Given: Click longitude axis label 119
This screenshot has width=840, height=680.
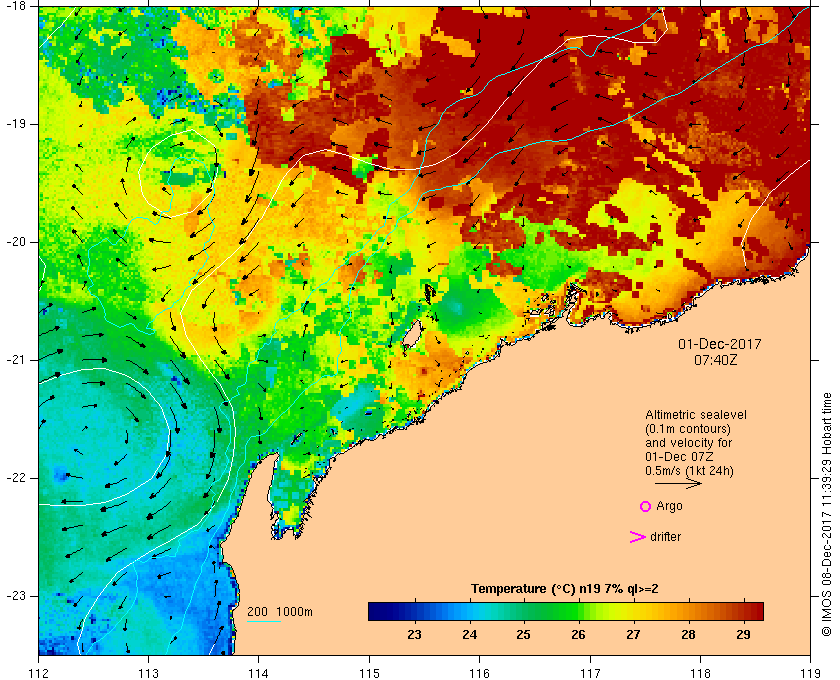Looking at the screenshot, I should (810, 673).
